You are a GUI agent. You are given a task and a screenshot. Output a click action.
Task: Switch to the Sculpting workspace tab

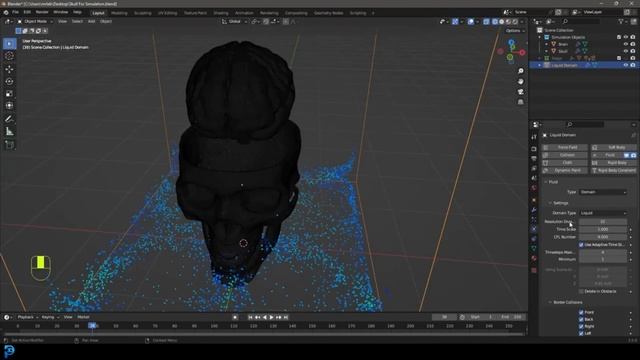click(x=143, y=13)
